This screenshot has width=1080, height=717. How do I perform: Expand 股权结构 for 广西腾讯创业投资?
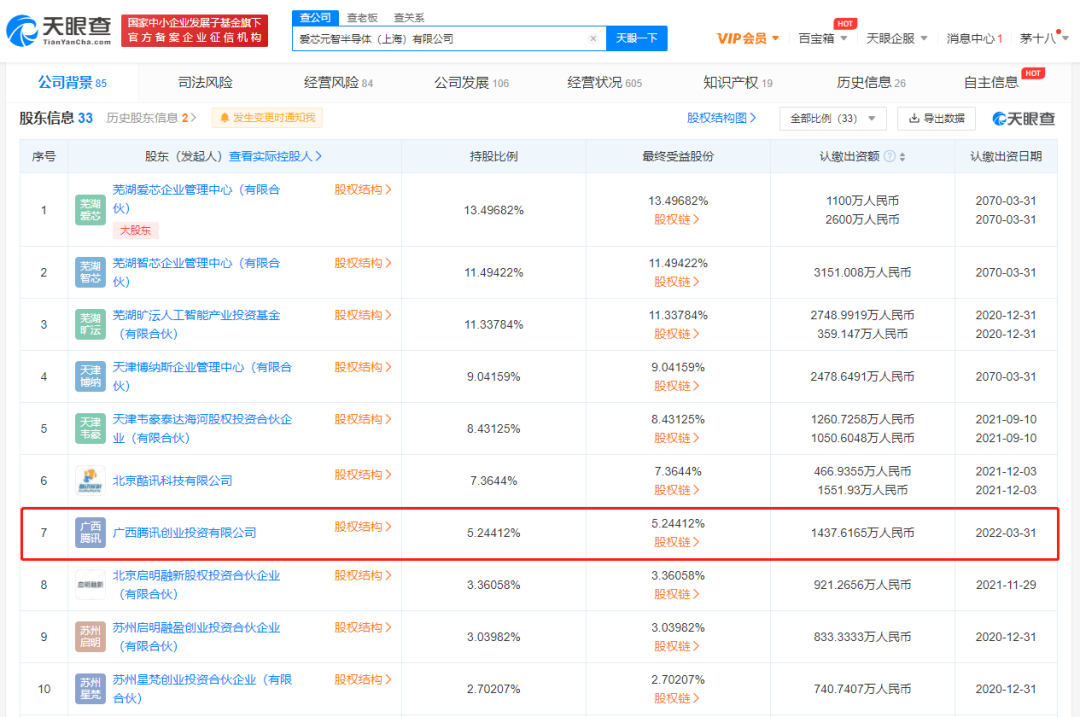tap(363, 527)
